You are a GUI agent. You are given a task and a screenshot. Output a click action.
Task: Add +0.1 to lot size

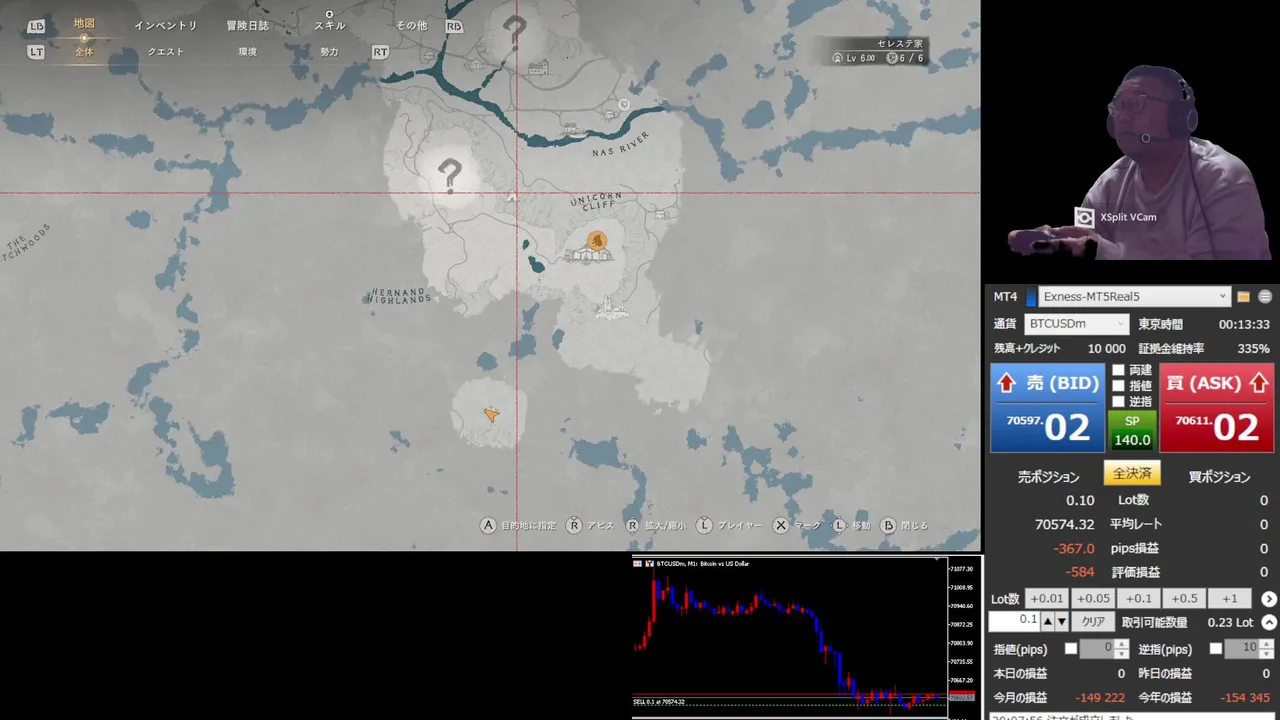point(1138,599)
